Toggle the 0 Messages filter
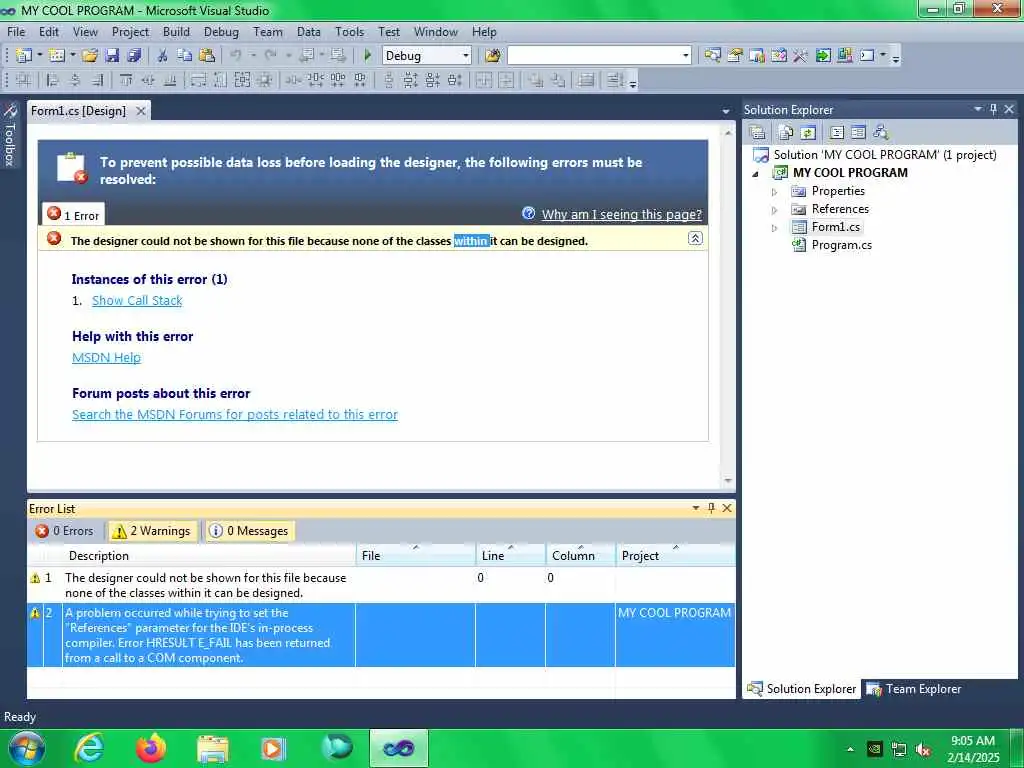The width and height of the screenshot is (1024, 768). pyautogui.click(x=249, y=531)
